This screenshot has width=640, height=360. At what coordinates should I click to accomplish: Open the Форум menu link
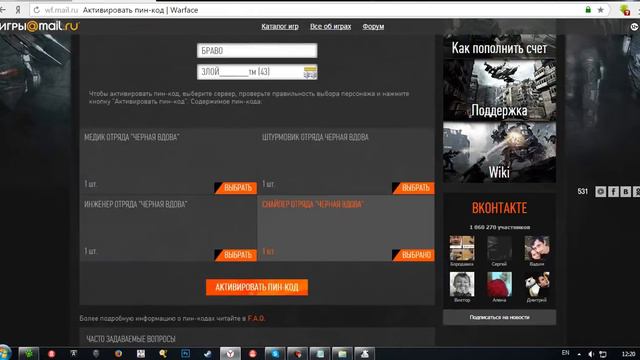tap(373, 27)
